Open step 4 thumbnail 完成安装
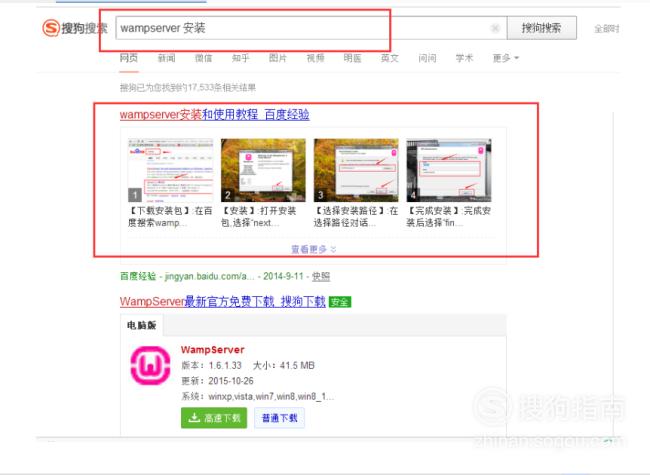 pos(449,170)
